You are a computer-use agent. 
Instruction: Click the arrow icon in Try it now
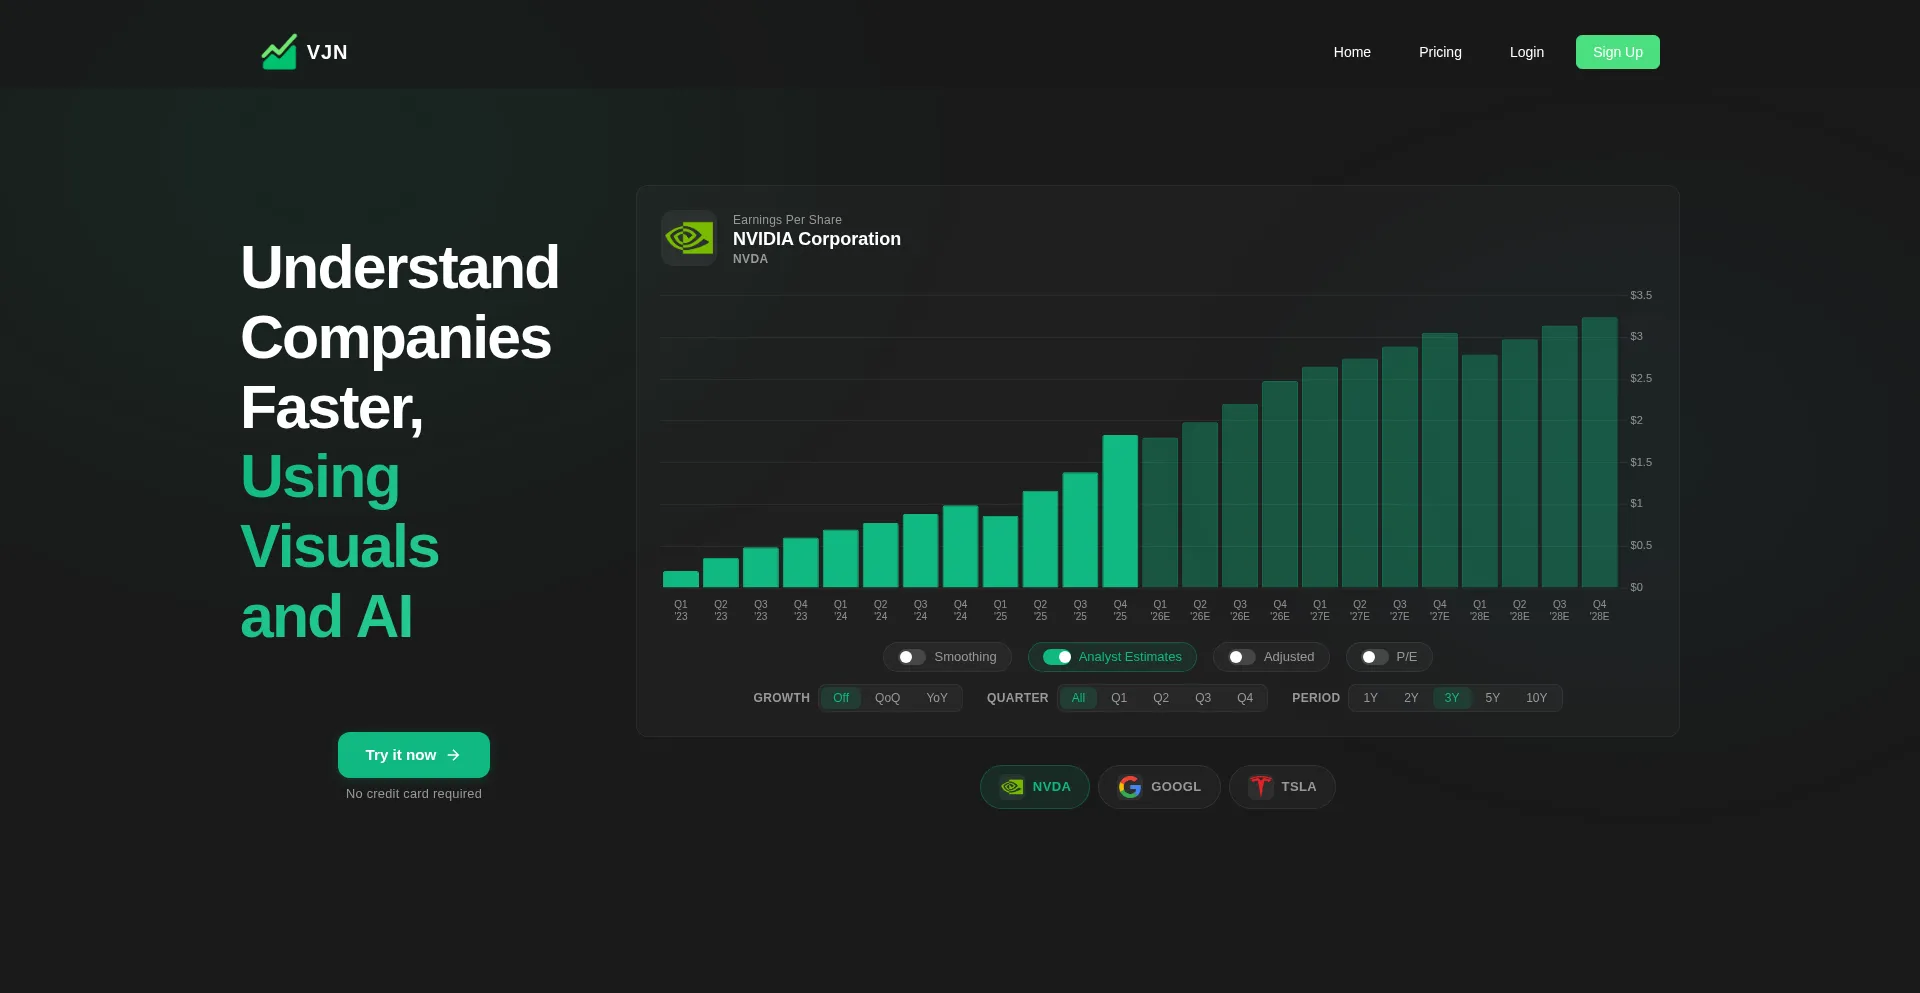coord(454,755)
